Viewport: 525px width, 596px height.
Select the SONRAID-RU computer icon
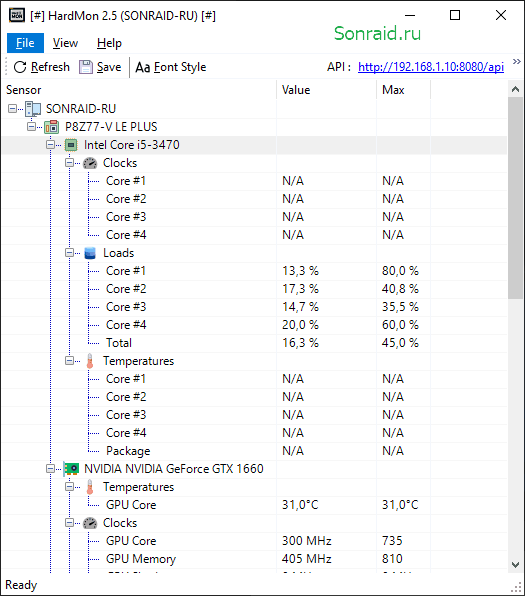[33, 109]
